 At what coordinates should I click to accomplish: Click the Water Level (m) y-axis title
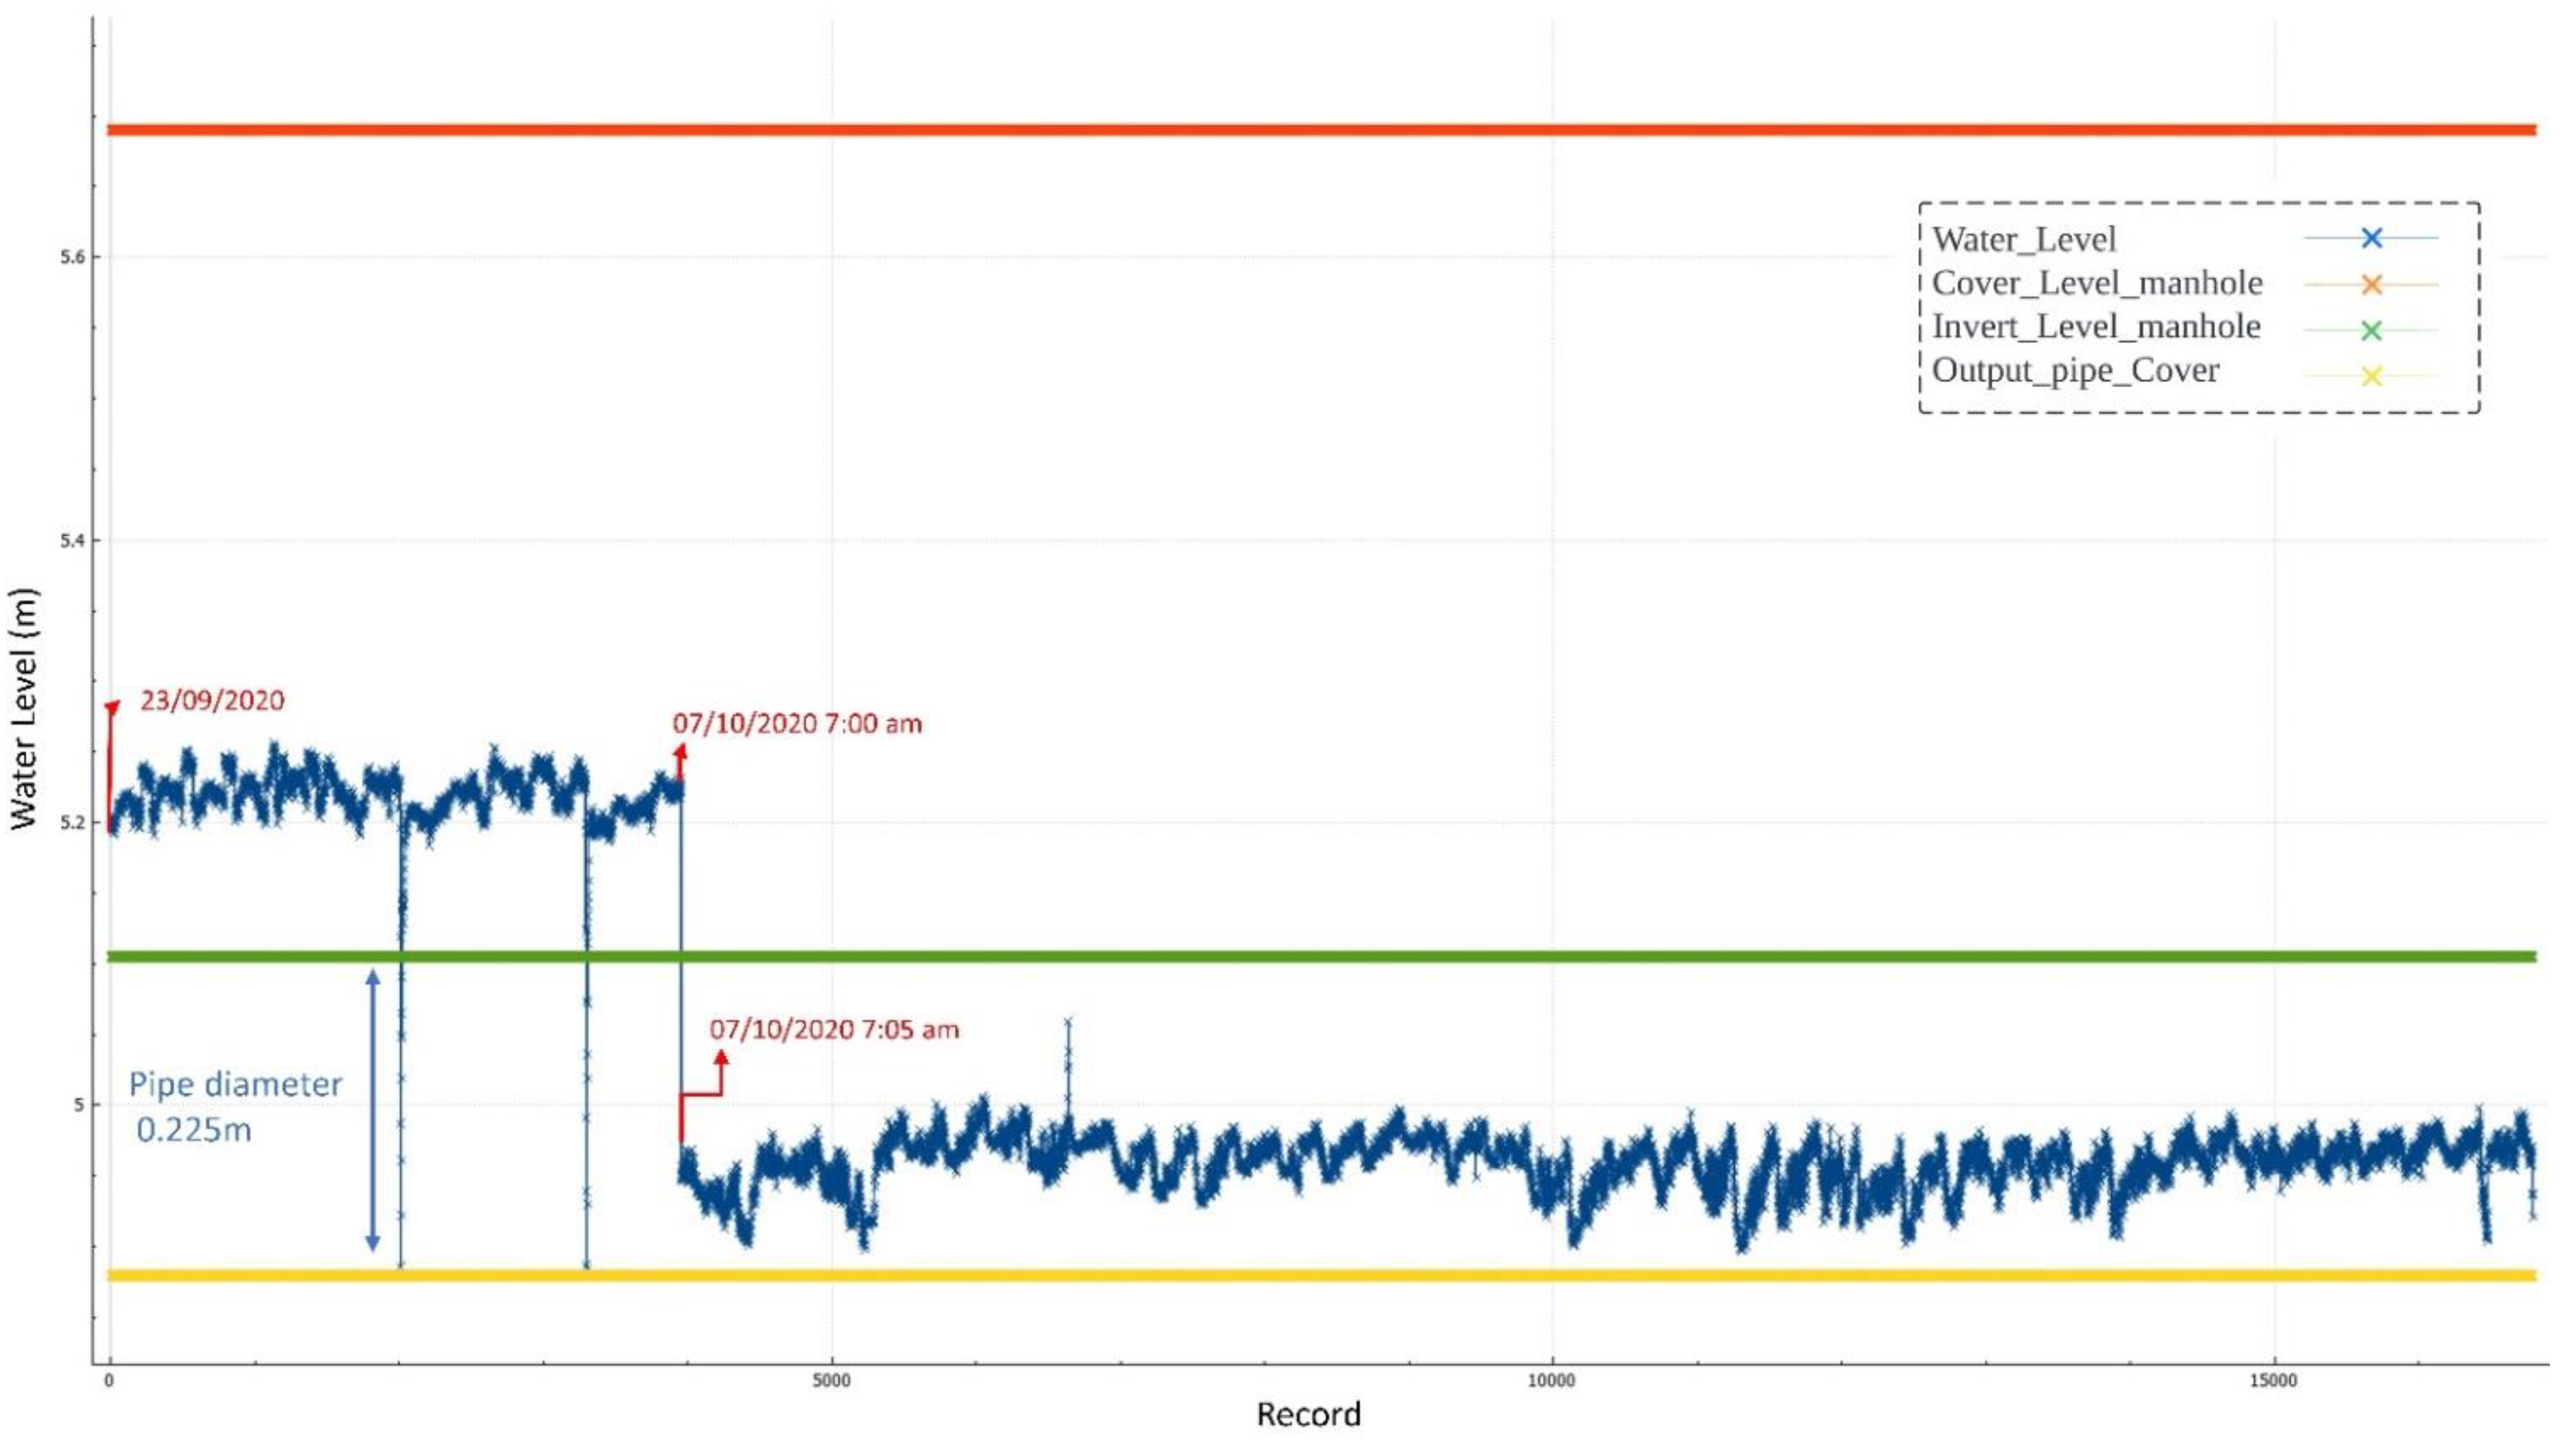24,708
